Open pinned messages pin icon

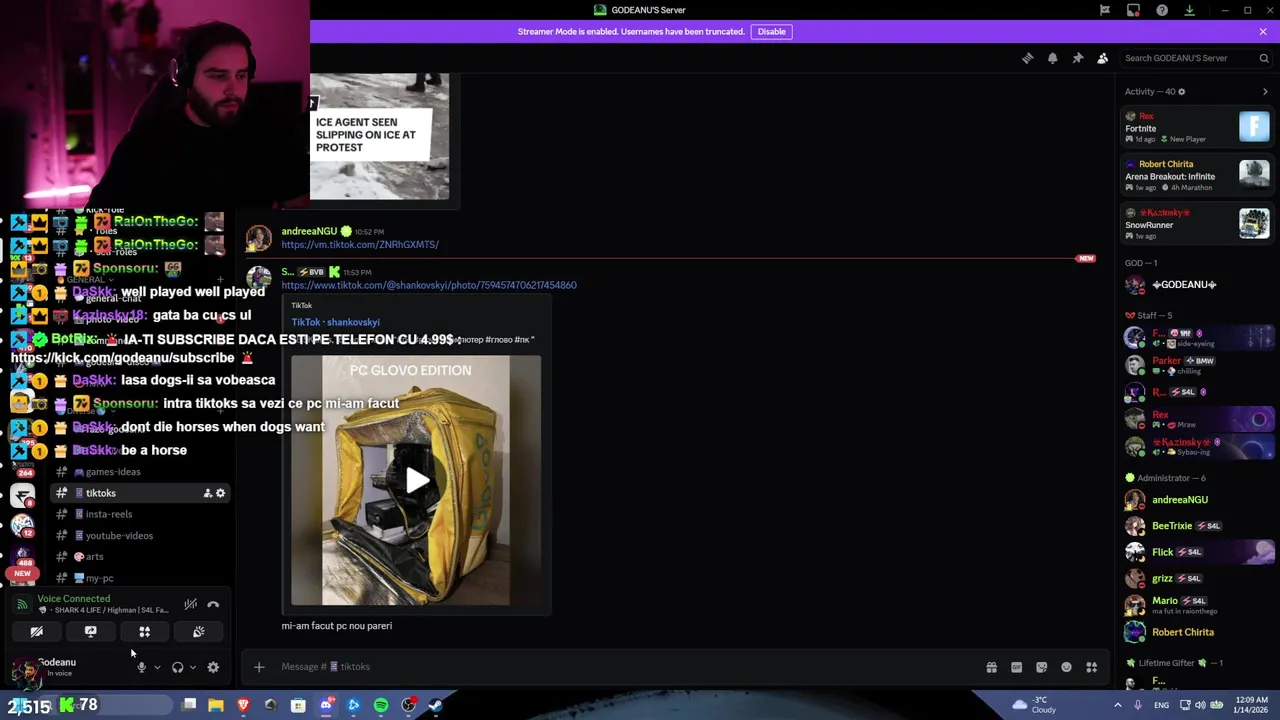click(x=1077, y=58)
